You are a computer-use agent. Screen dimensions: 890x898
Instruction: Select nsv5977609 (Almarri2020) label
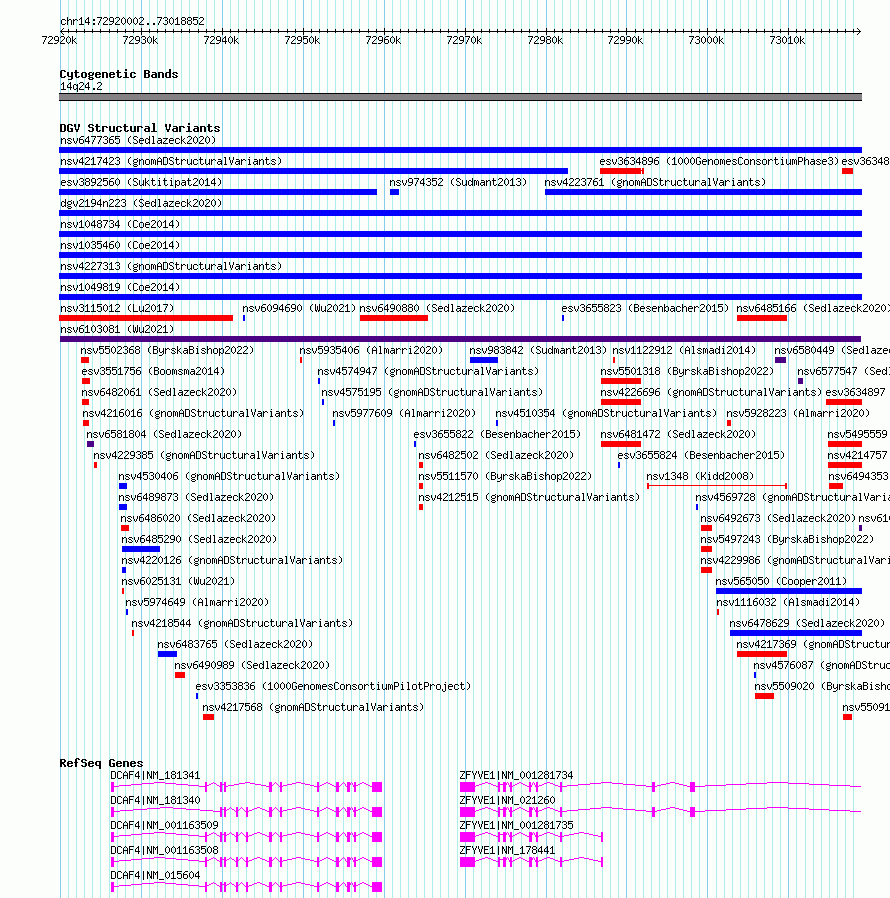404,413
